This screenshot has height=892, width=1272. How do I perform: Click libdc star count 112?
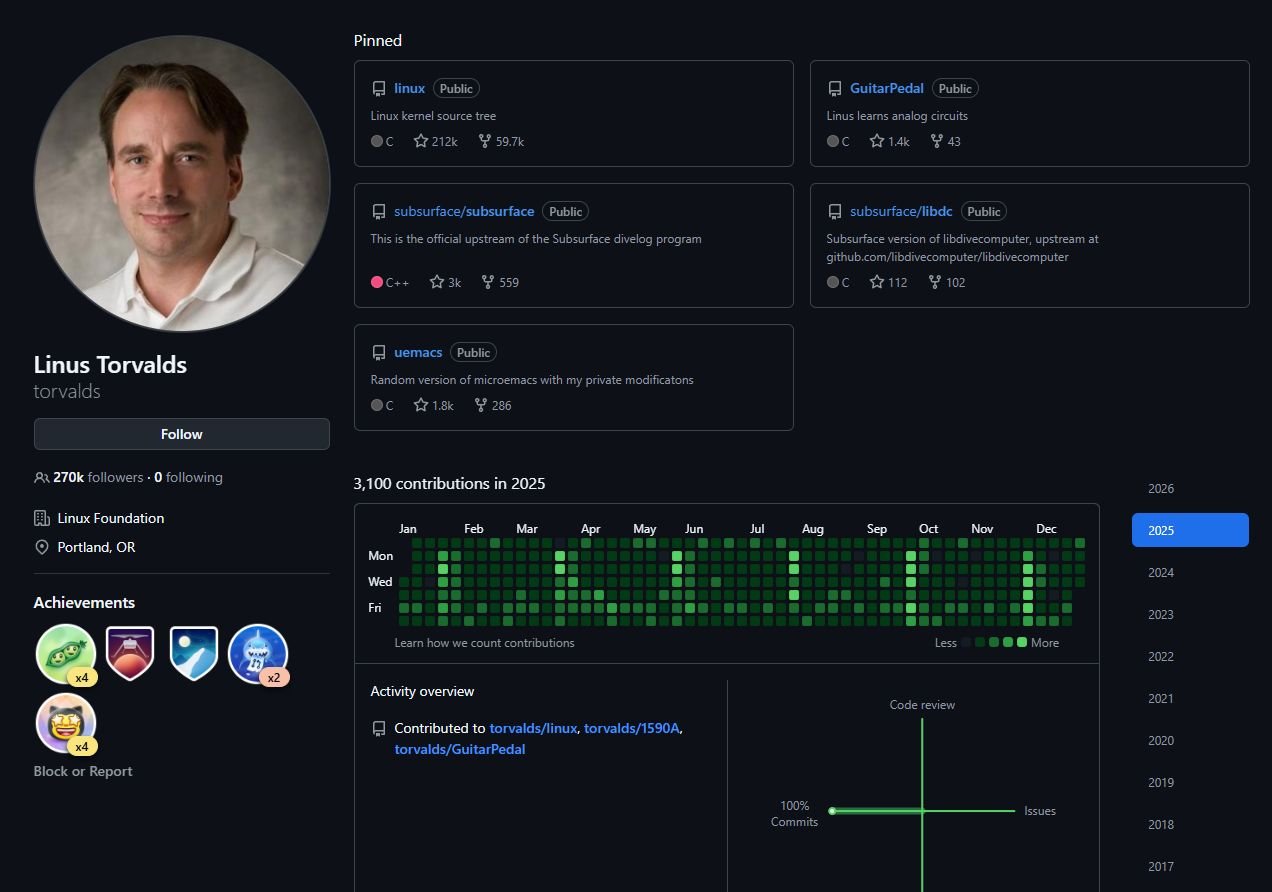(x=889, y=282)
